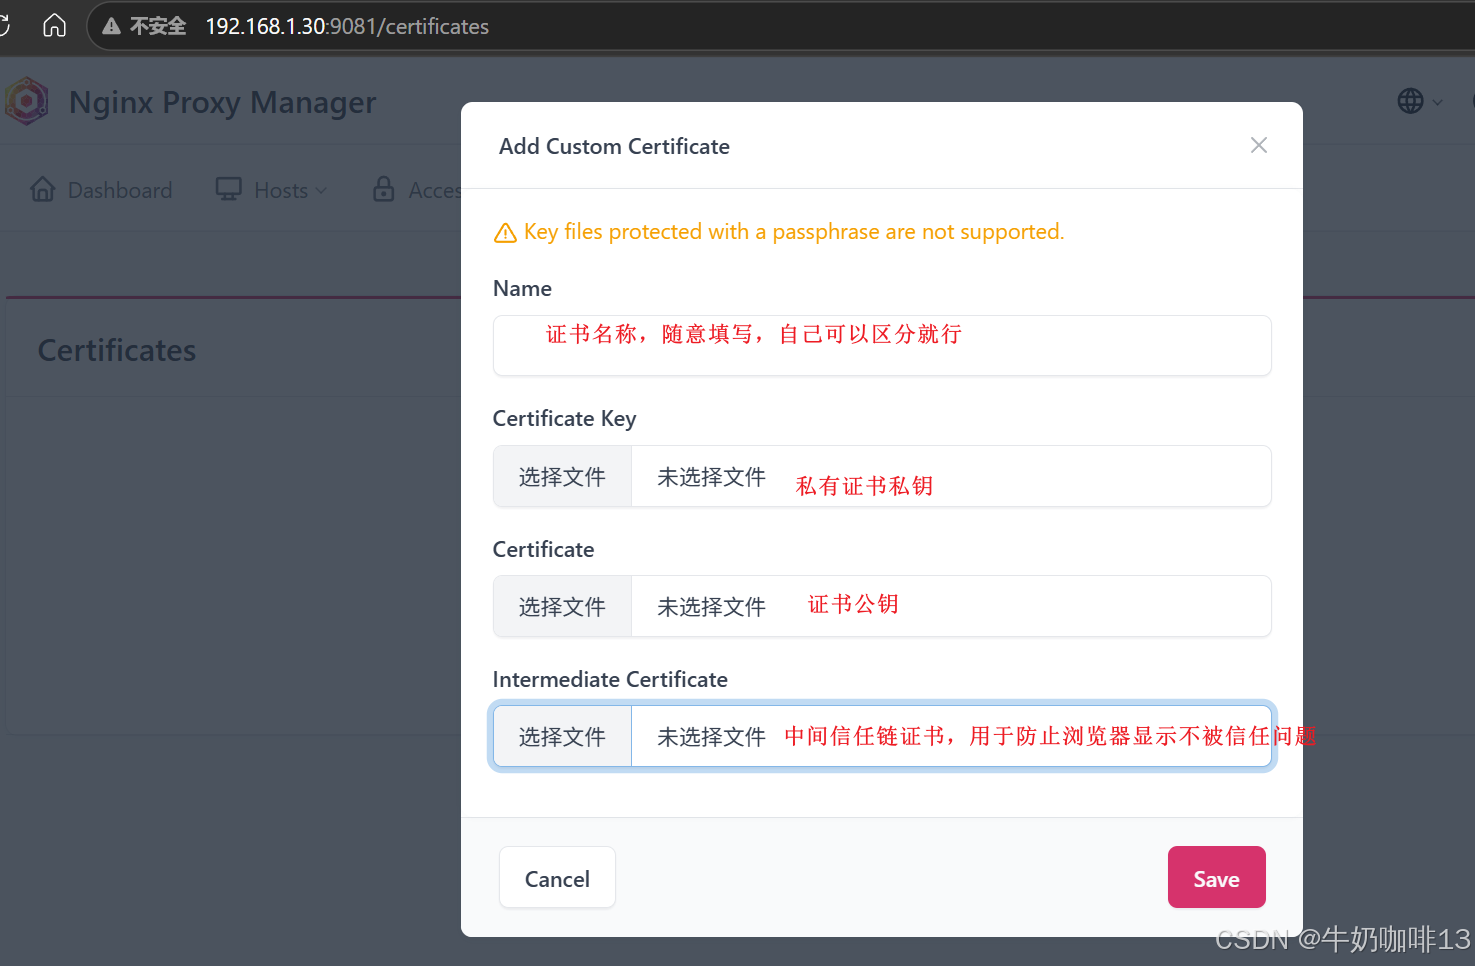Click the browser reload icon
Viewport: 1475px width, 966px height.
[x=3, y=25]
